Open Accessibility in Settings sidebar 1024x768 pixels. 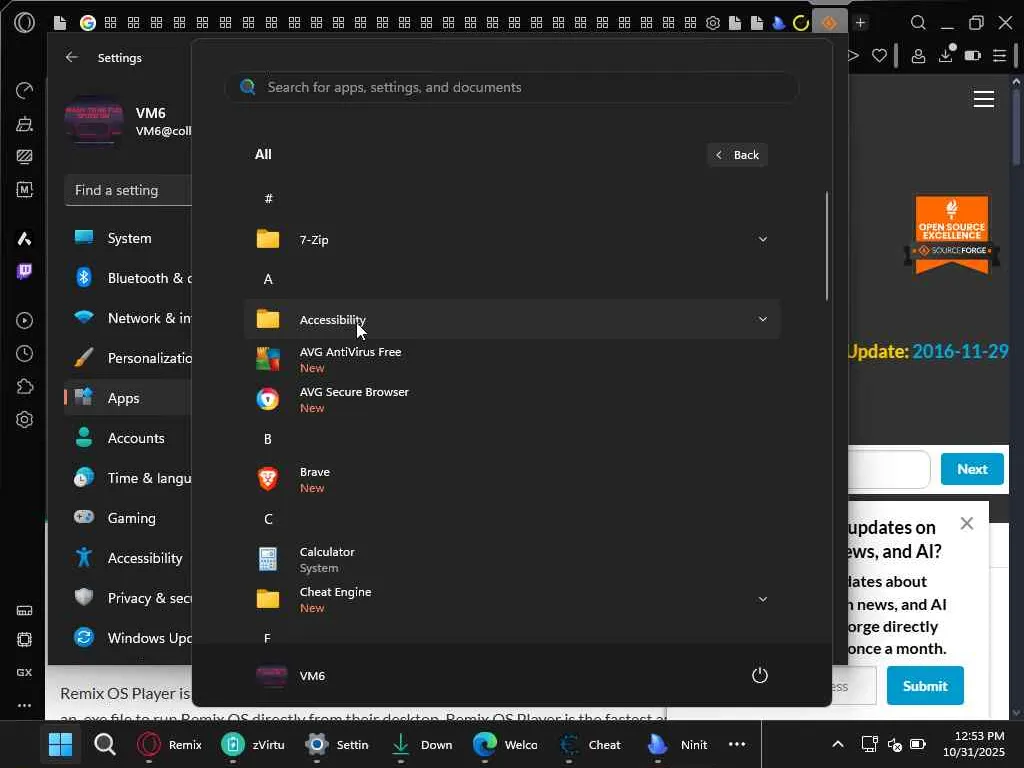pyautogui.click(x=128, y=558)
